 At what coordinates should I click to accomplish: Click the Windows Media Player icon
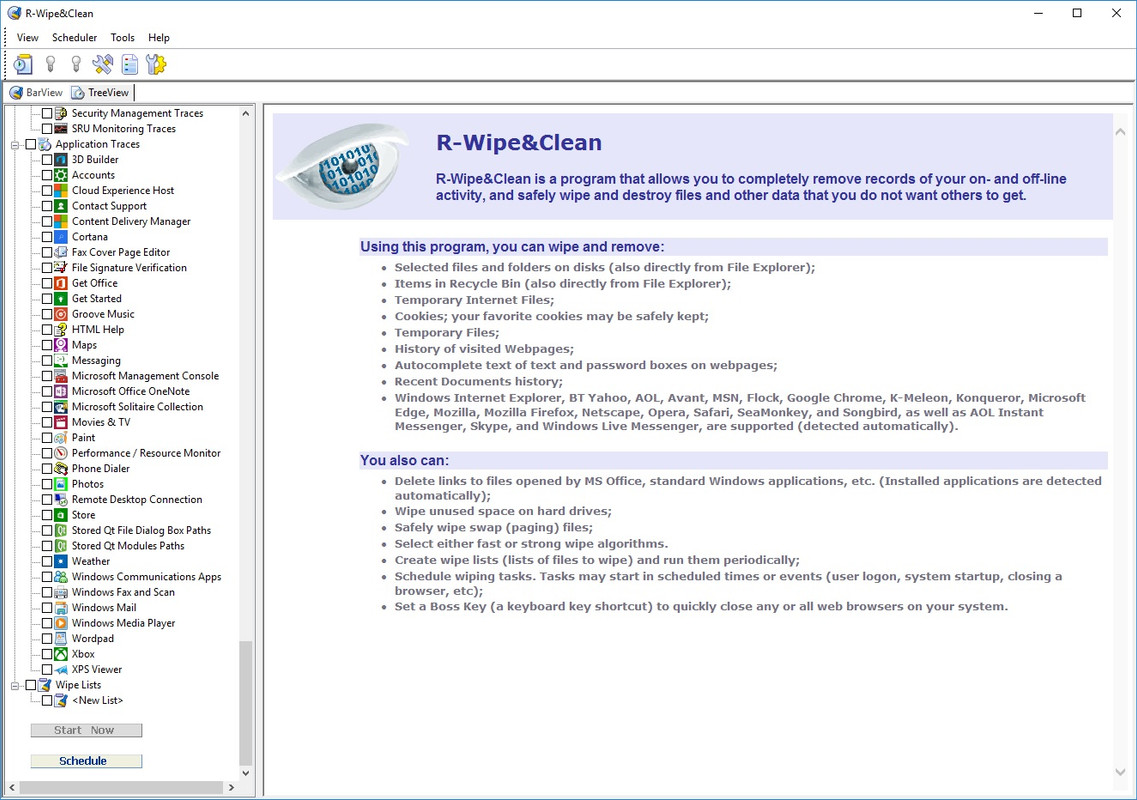click(62, 623)
